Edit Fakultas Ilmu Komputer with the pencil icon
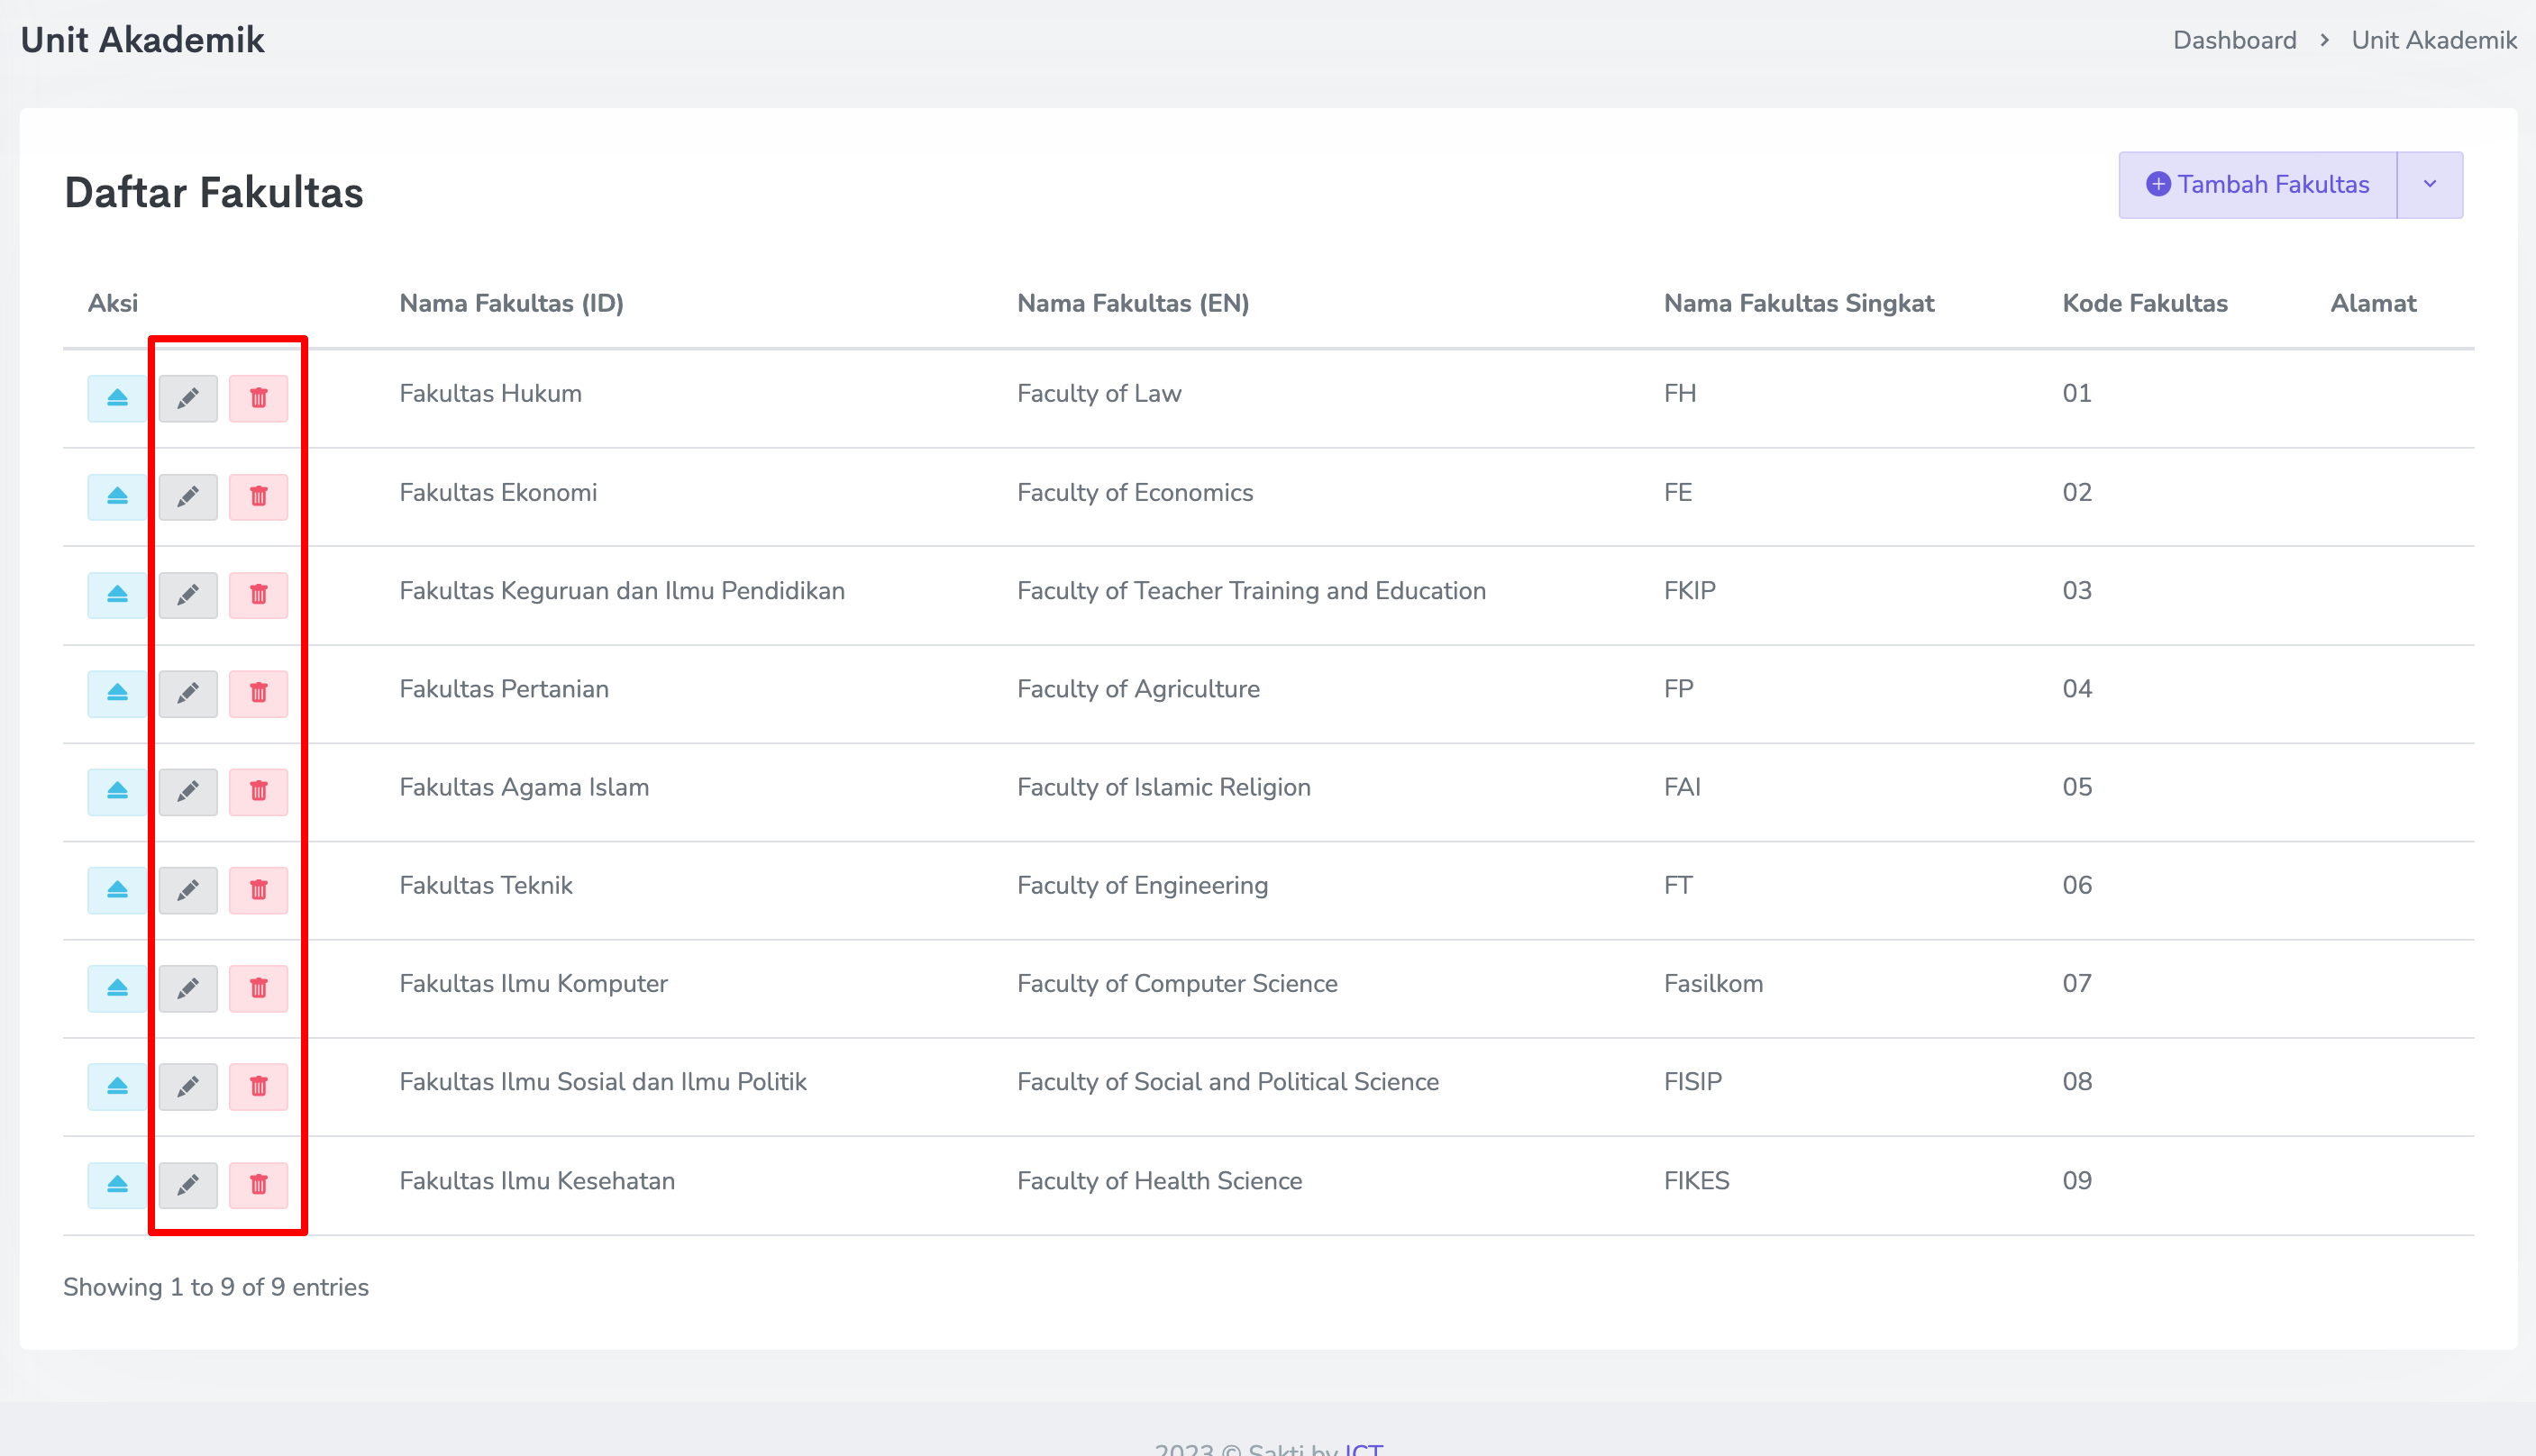Screen dimensions: 2536x1456 pyautogui.click(x=188, y=987)
